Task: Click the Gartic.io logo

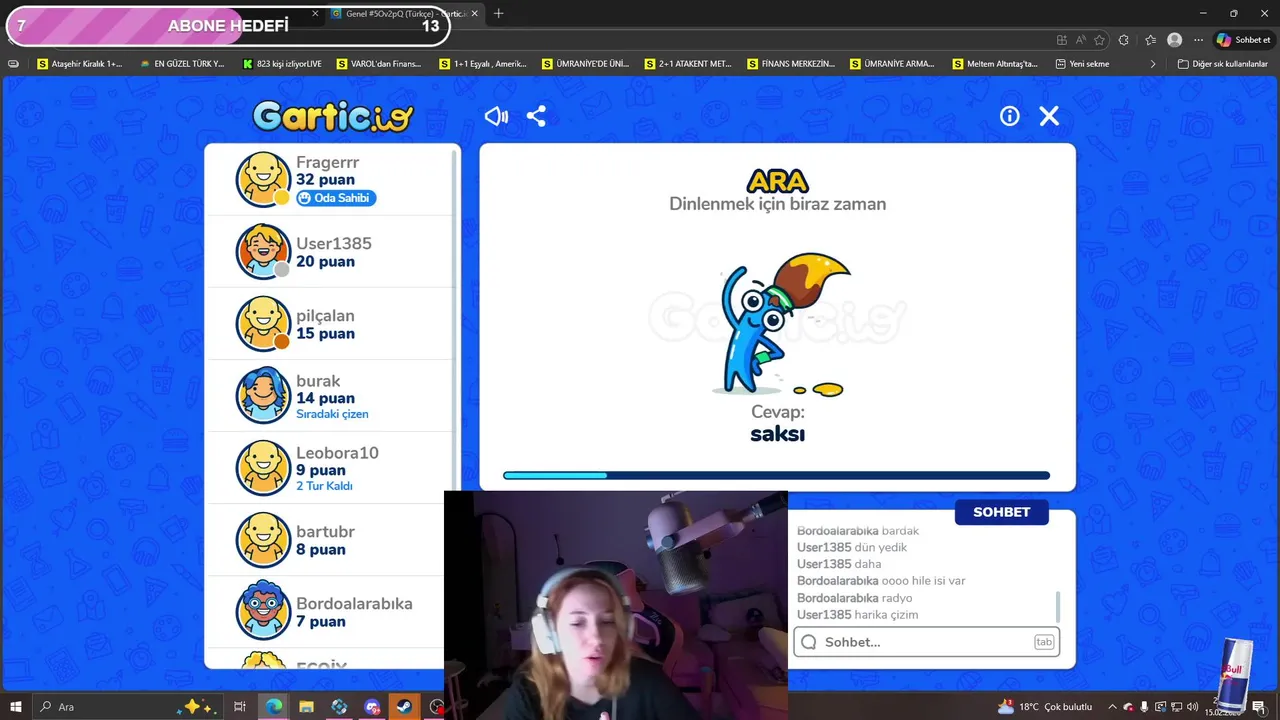Action: tap(333, 117)
